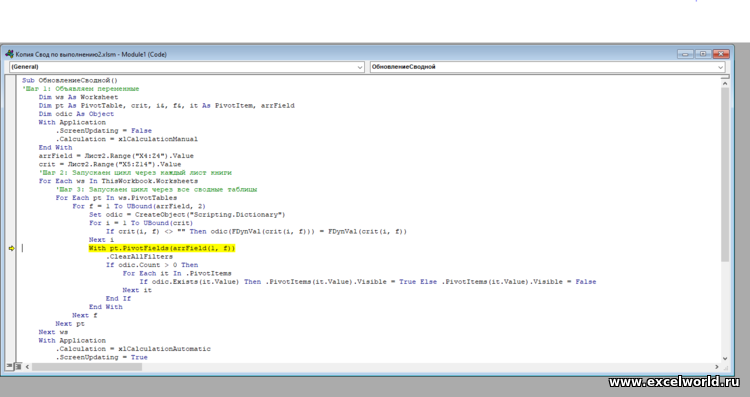Click the line starting "arrField = Лист2.Range"
This screenshot has height=397, width=750.
click(116, 156)
